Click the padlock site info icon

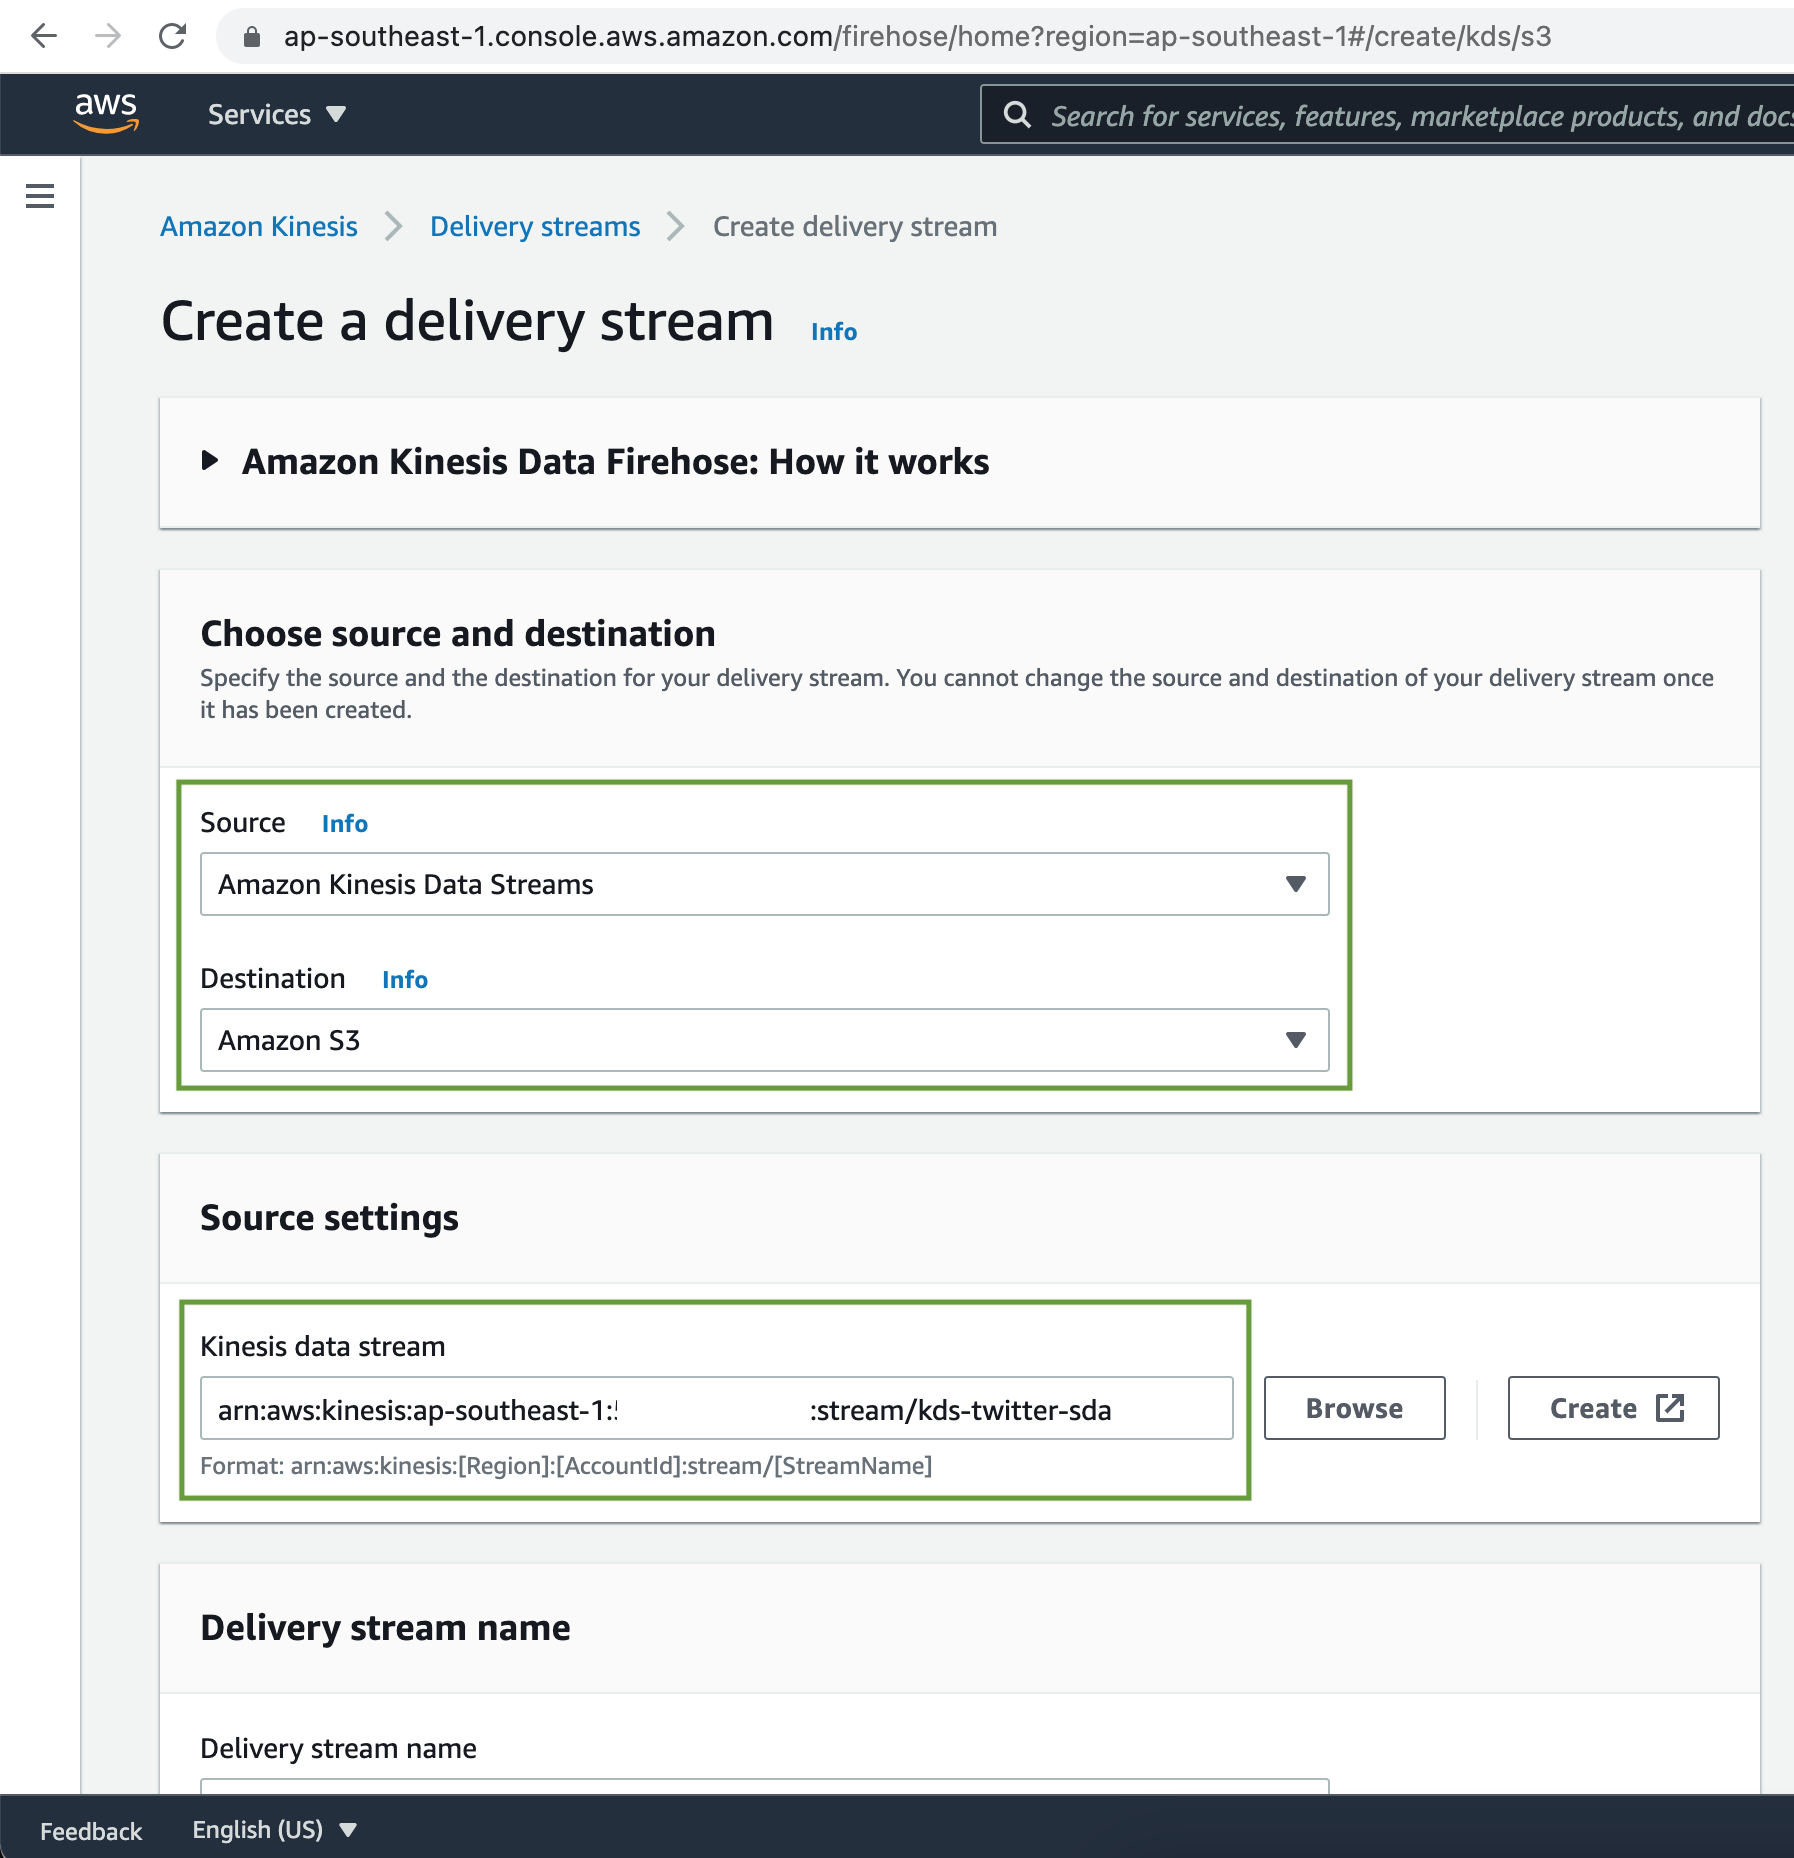pyautogui.click(x=252, y=37)
